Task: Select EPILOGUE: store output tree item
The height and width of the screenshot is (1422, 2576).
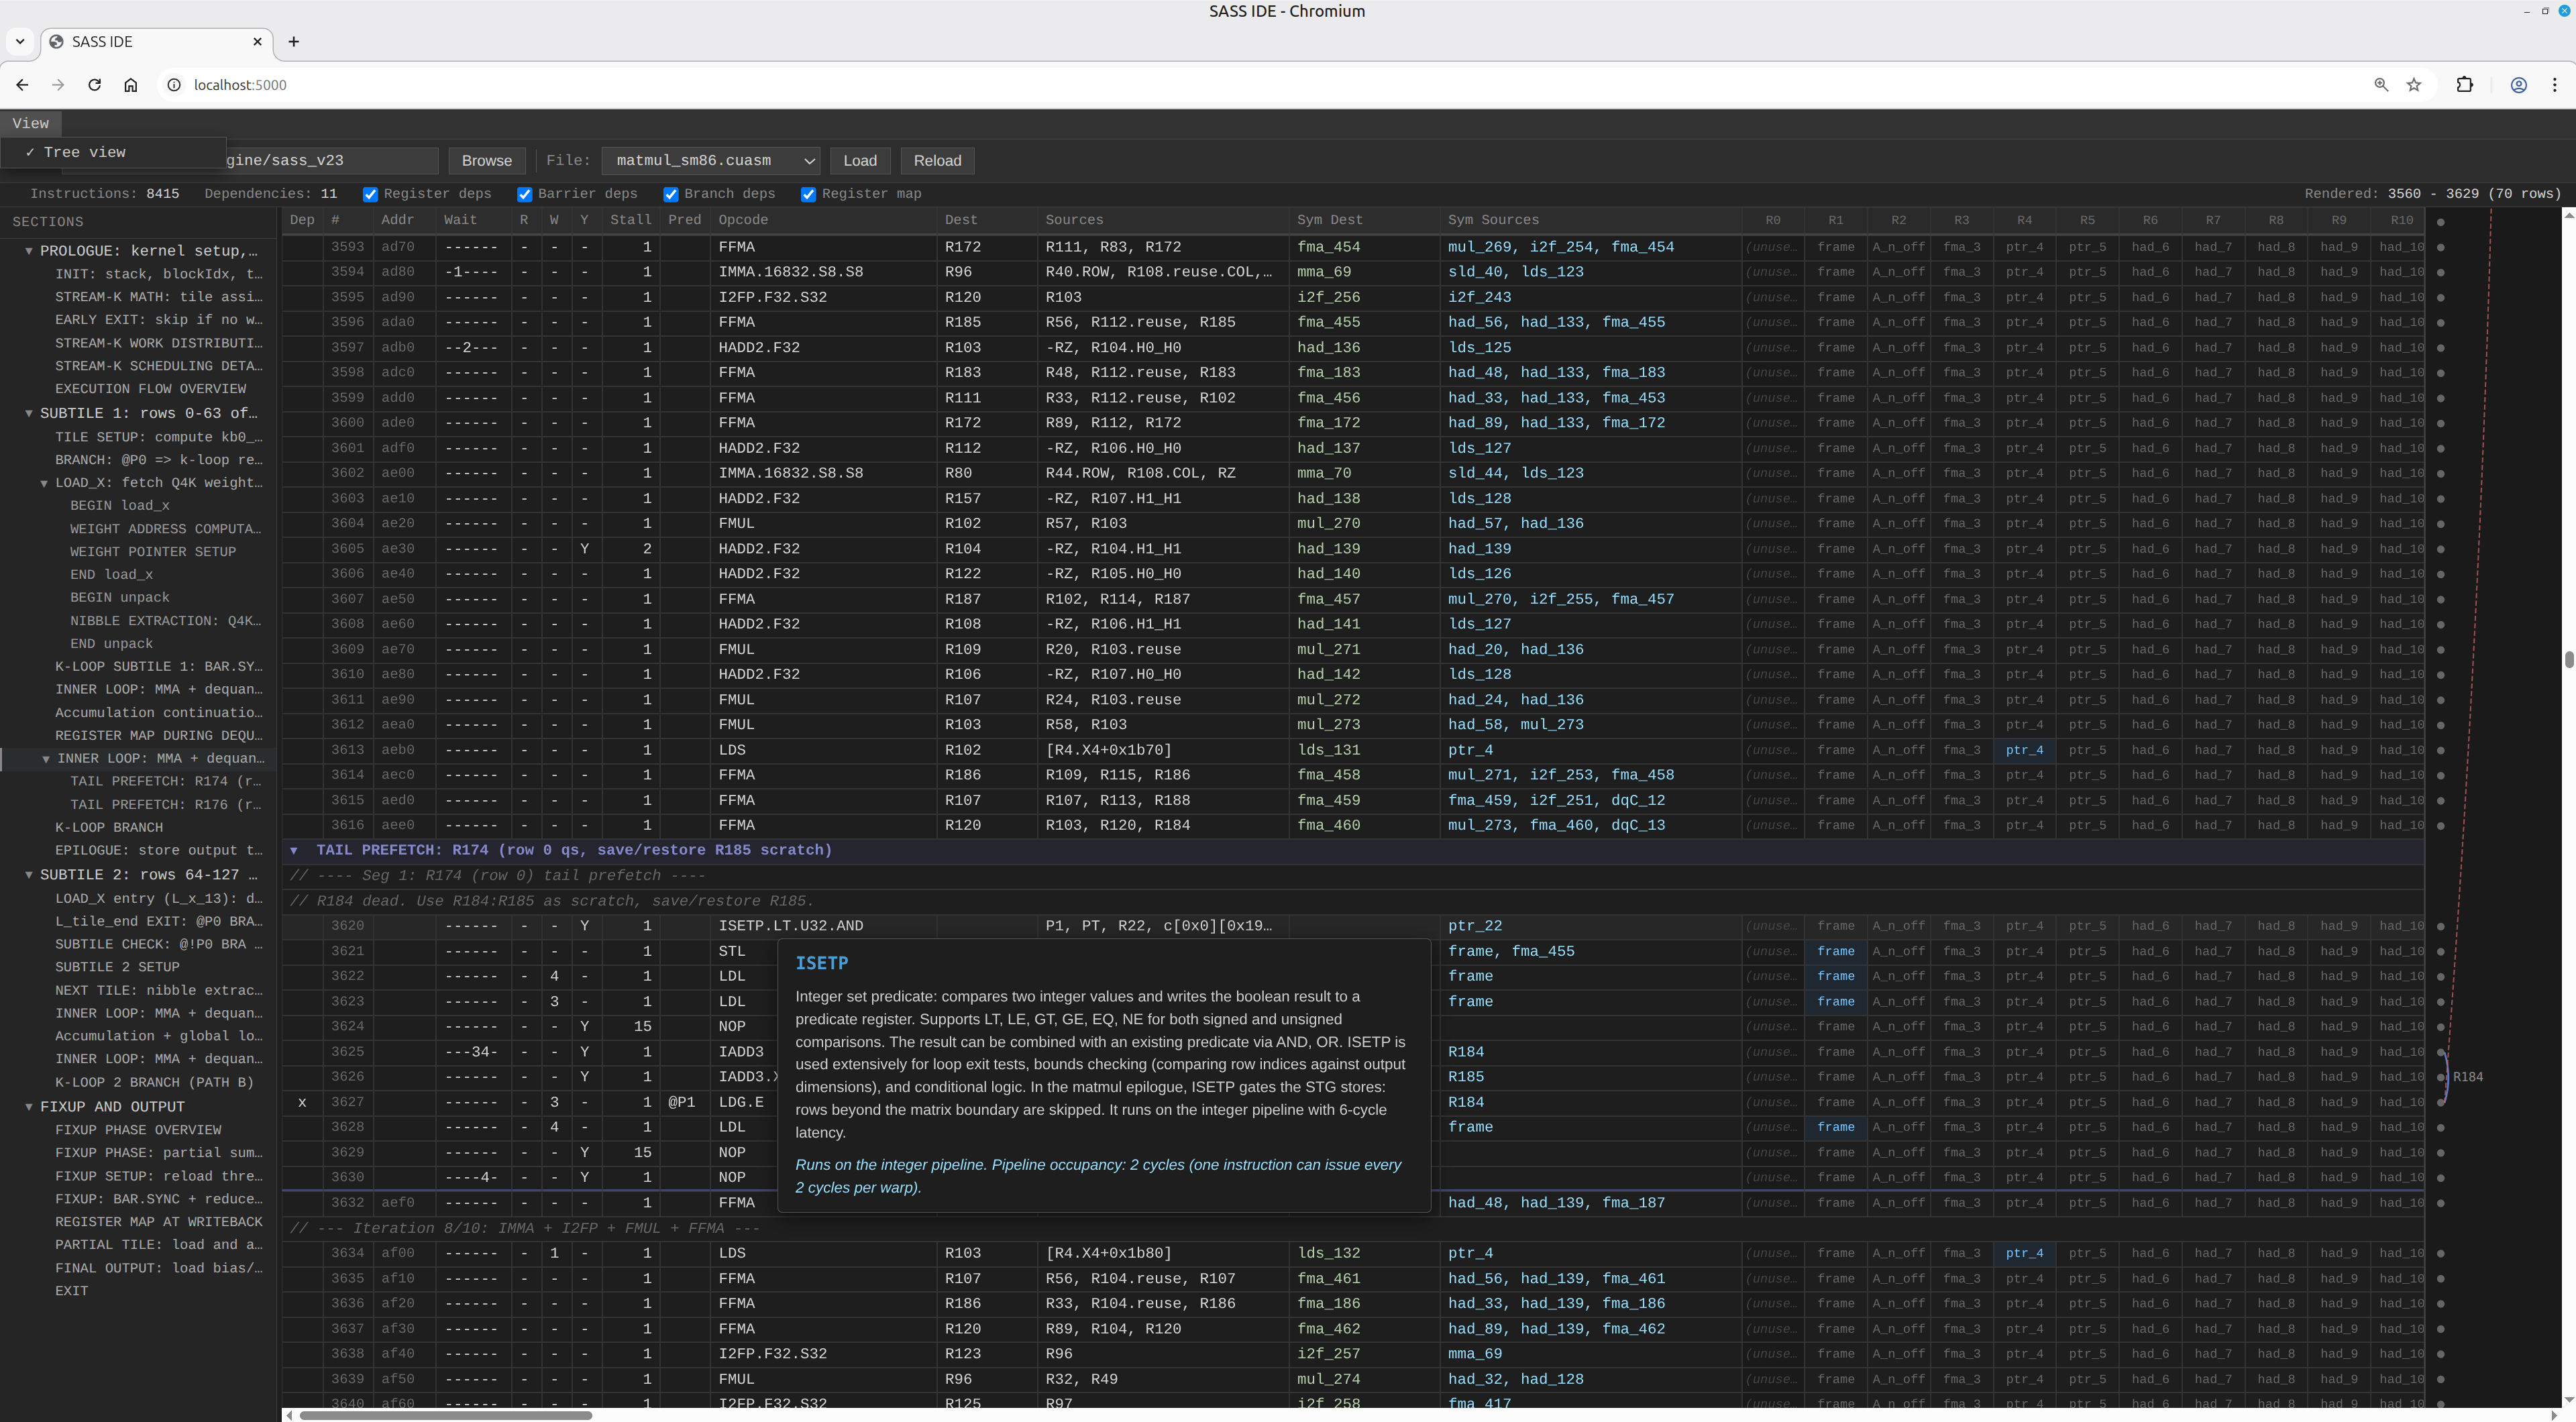Action: pos(158,850)
